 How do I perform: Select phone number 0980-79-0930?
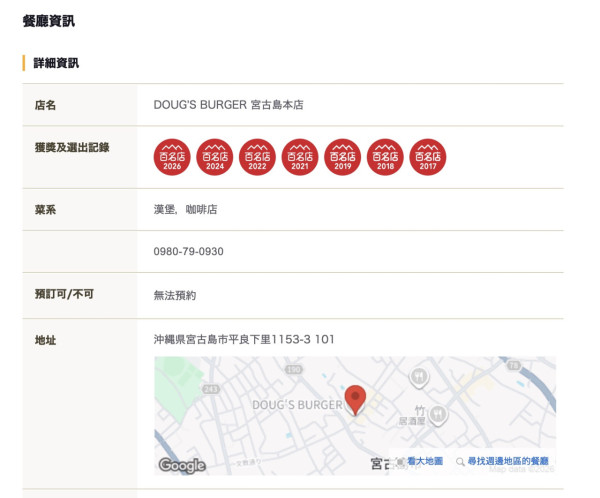(189, 251)
